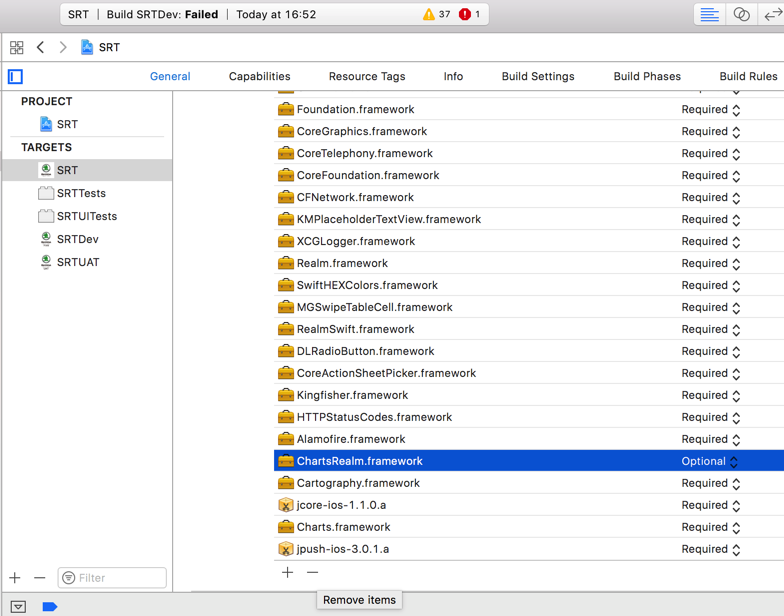Click the Foundation.framework toolbox icon

point(286,108)
